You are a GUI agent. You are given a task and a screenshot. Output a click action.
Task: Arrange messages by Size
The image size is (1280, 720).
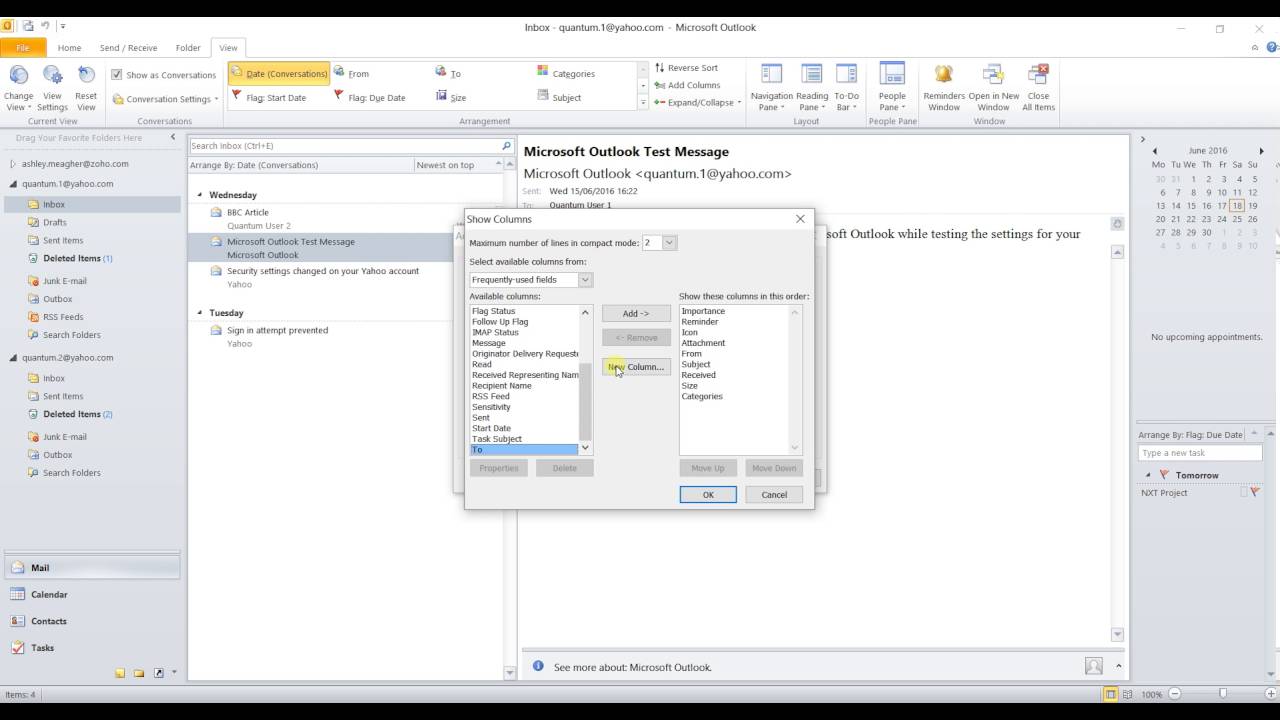(x=451, y=97)
